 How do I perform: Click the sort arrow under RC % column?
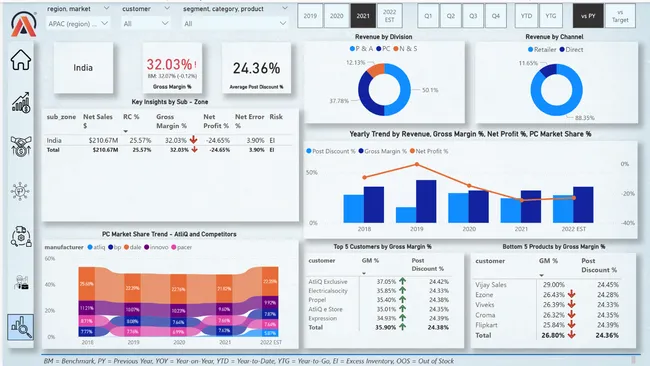[x=126, y=131]
